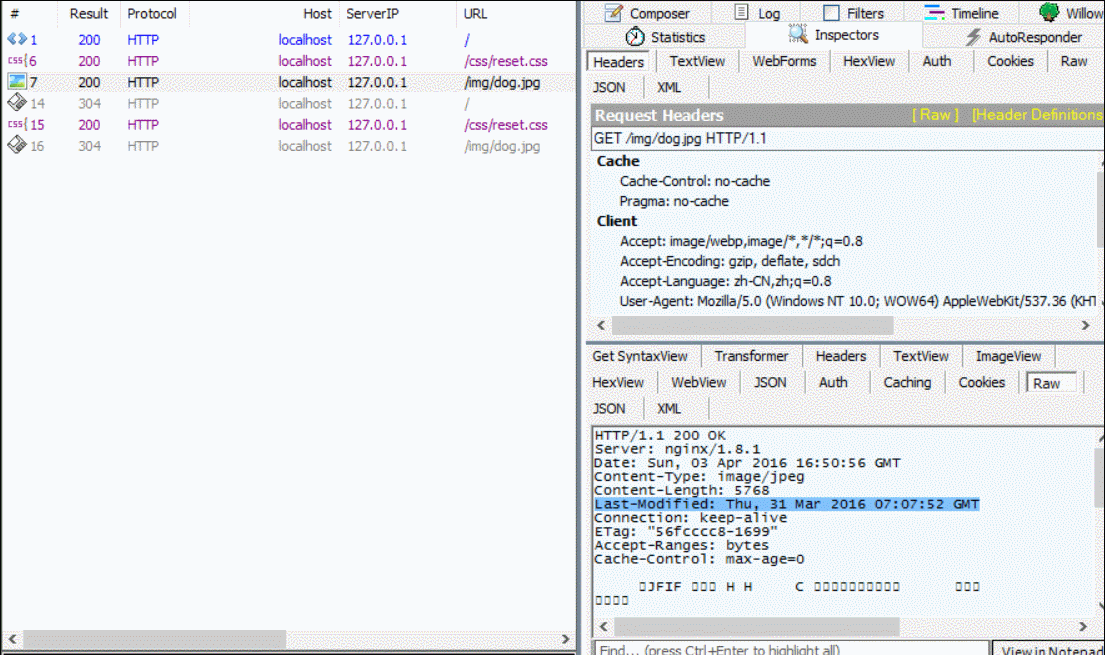This screenshot has height=655, width=1105.
Task: Click the Inspectors magnifier icon
Action: 798,35
